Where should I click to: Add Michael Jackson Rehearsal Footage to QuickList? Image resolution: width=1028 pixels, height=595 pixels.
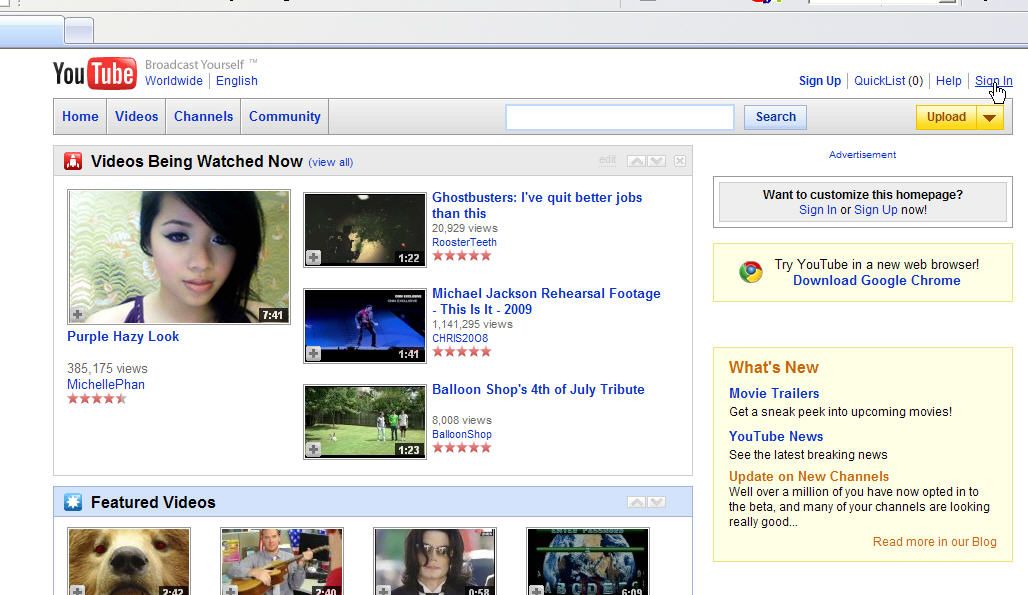(x=313, y=353)
